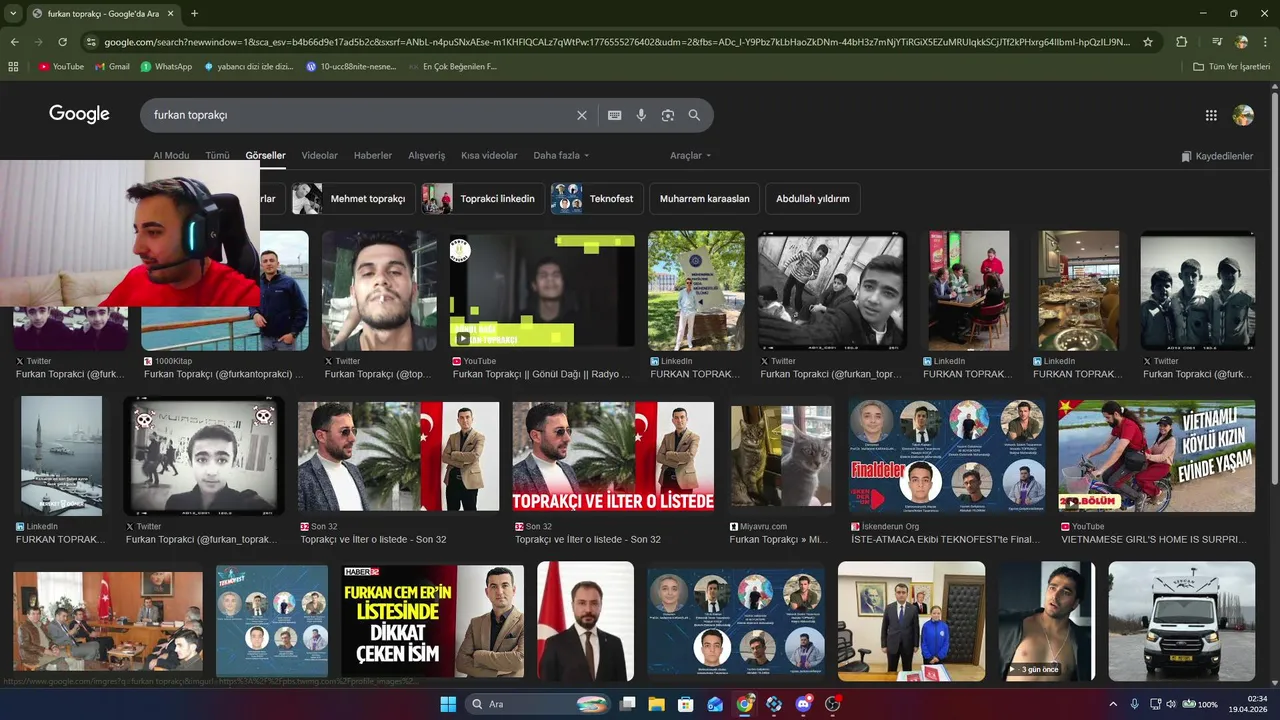Screen dimensions: 1280x720
Task: Open the Google apps grid
Action: click(x=1211, y=115)
